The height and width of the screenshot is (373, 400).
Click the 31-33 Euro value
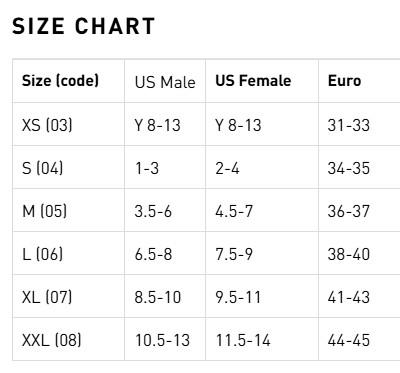coord(349,125)
